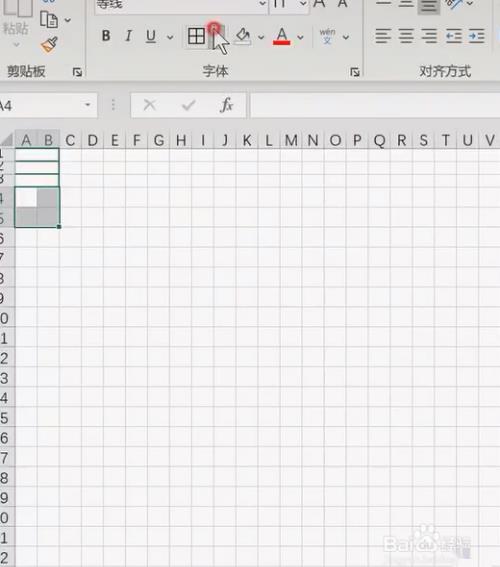Apply red Font Color
The height and width of the screenshot is (567, 500).
(282, 36)
